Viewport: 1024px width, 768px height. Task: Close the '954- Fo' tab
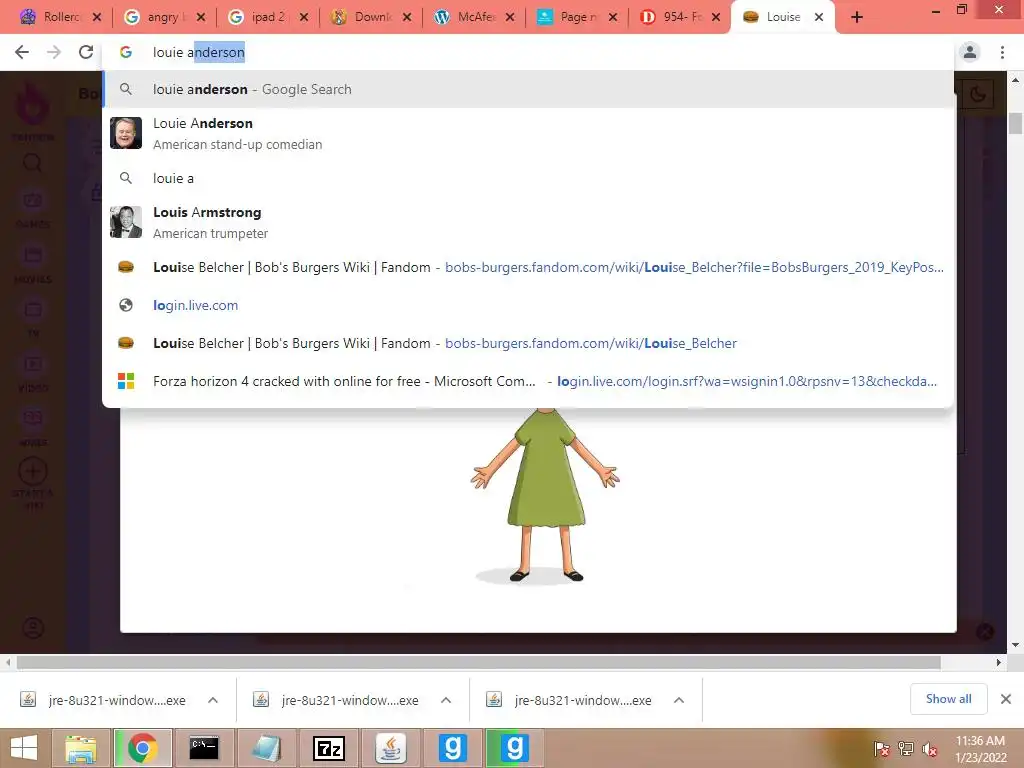pyautogui.click(x=716, y=18)
